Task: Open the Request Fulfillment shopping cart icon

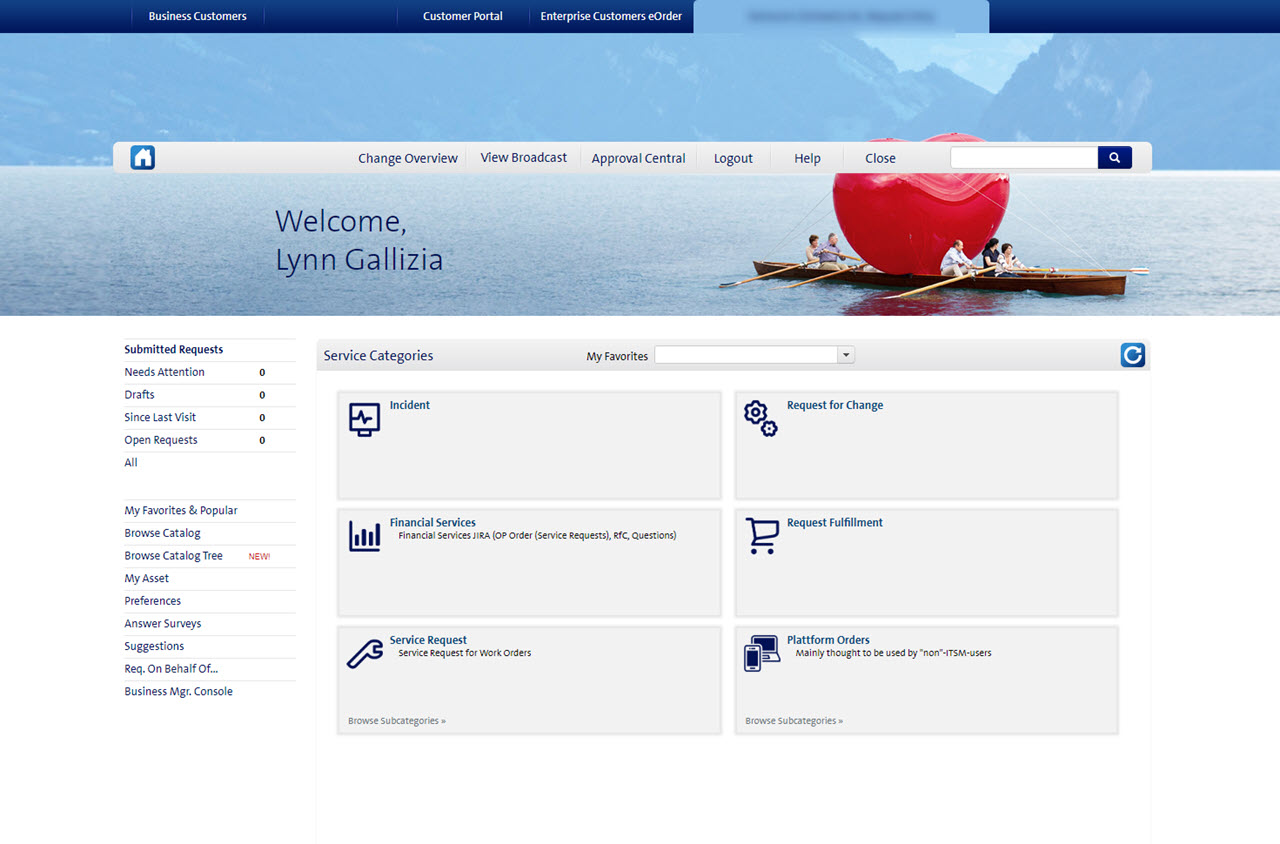Action: click(x=761, y=536)
